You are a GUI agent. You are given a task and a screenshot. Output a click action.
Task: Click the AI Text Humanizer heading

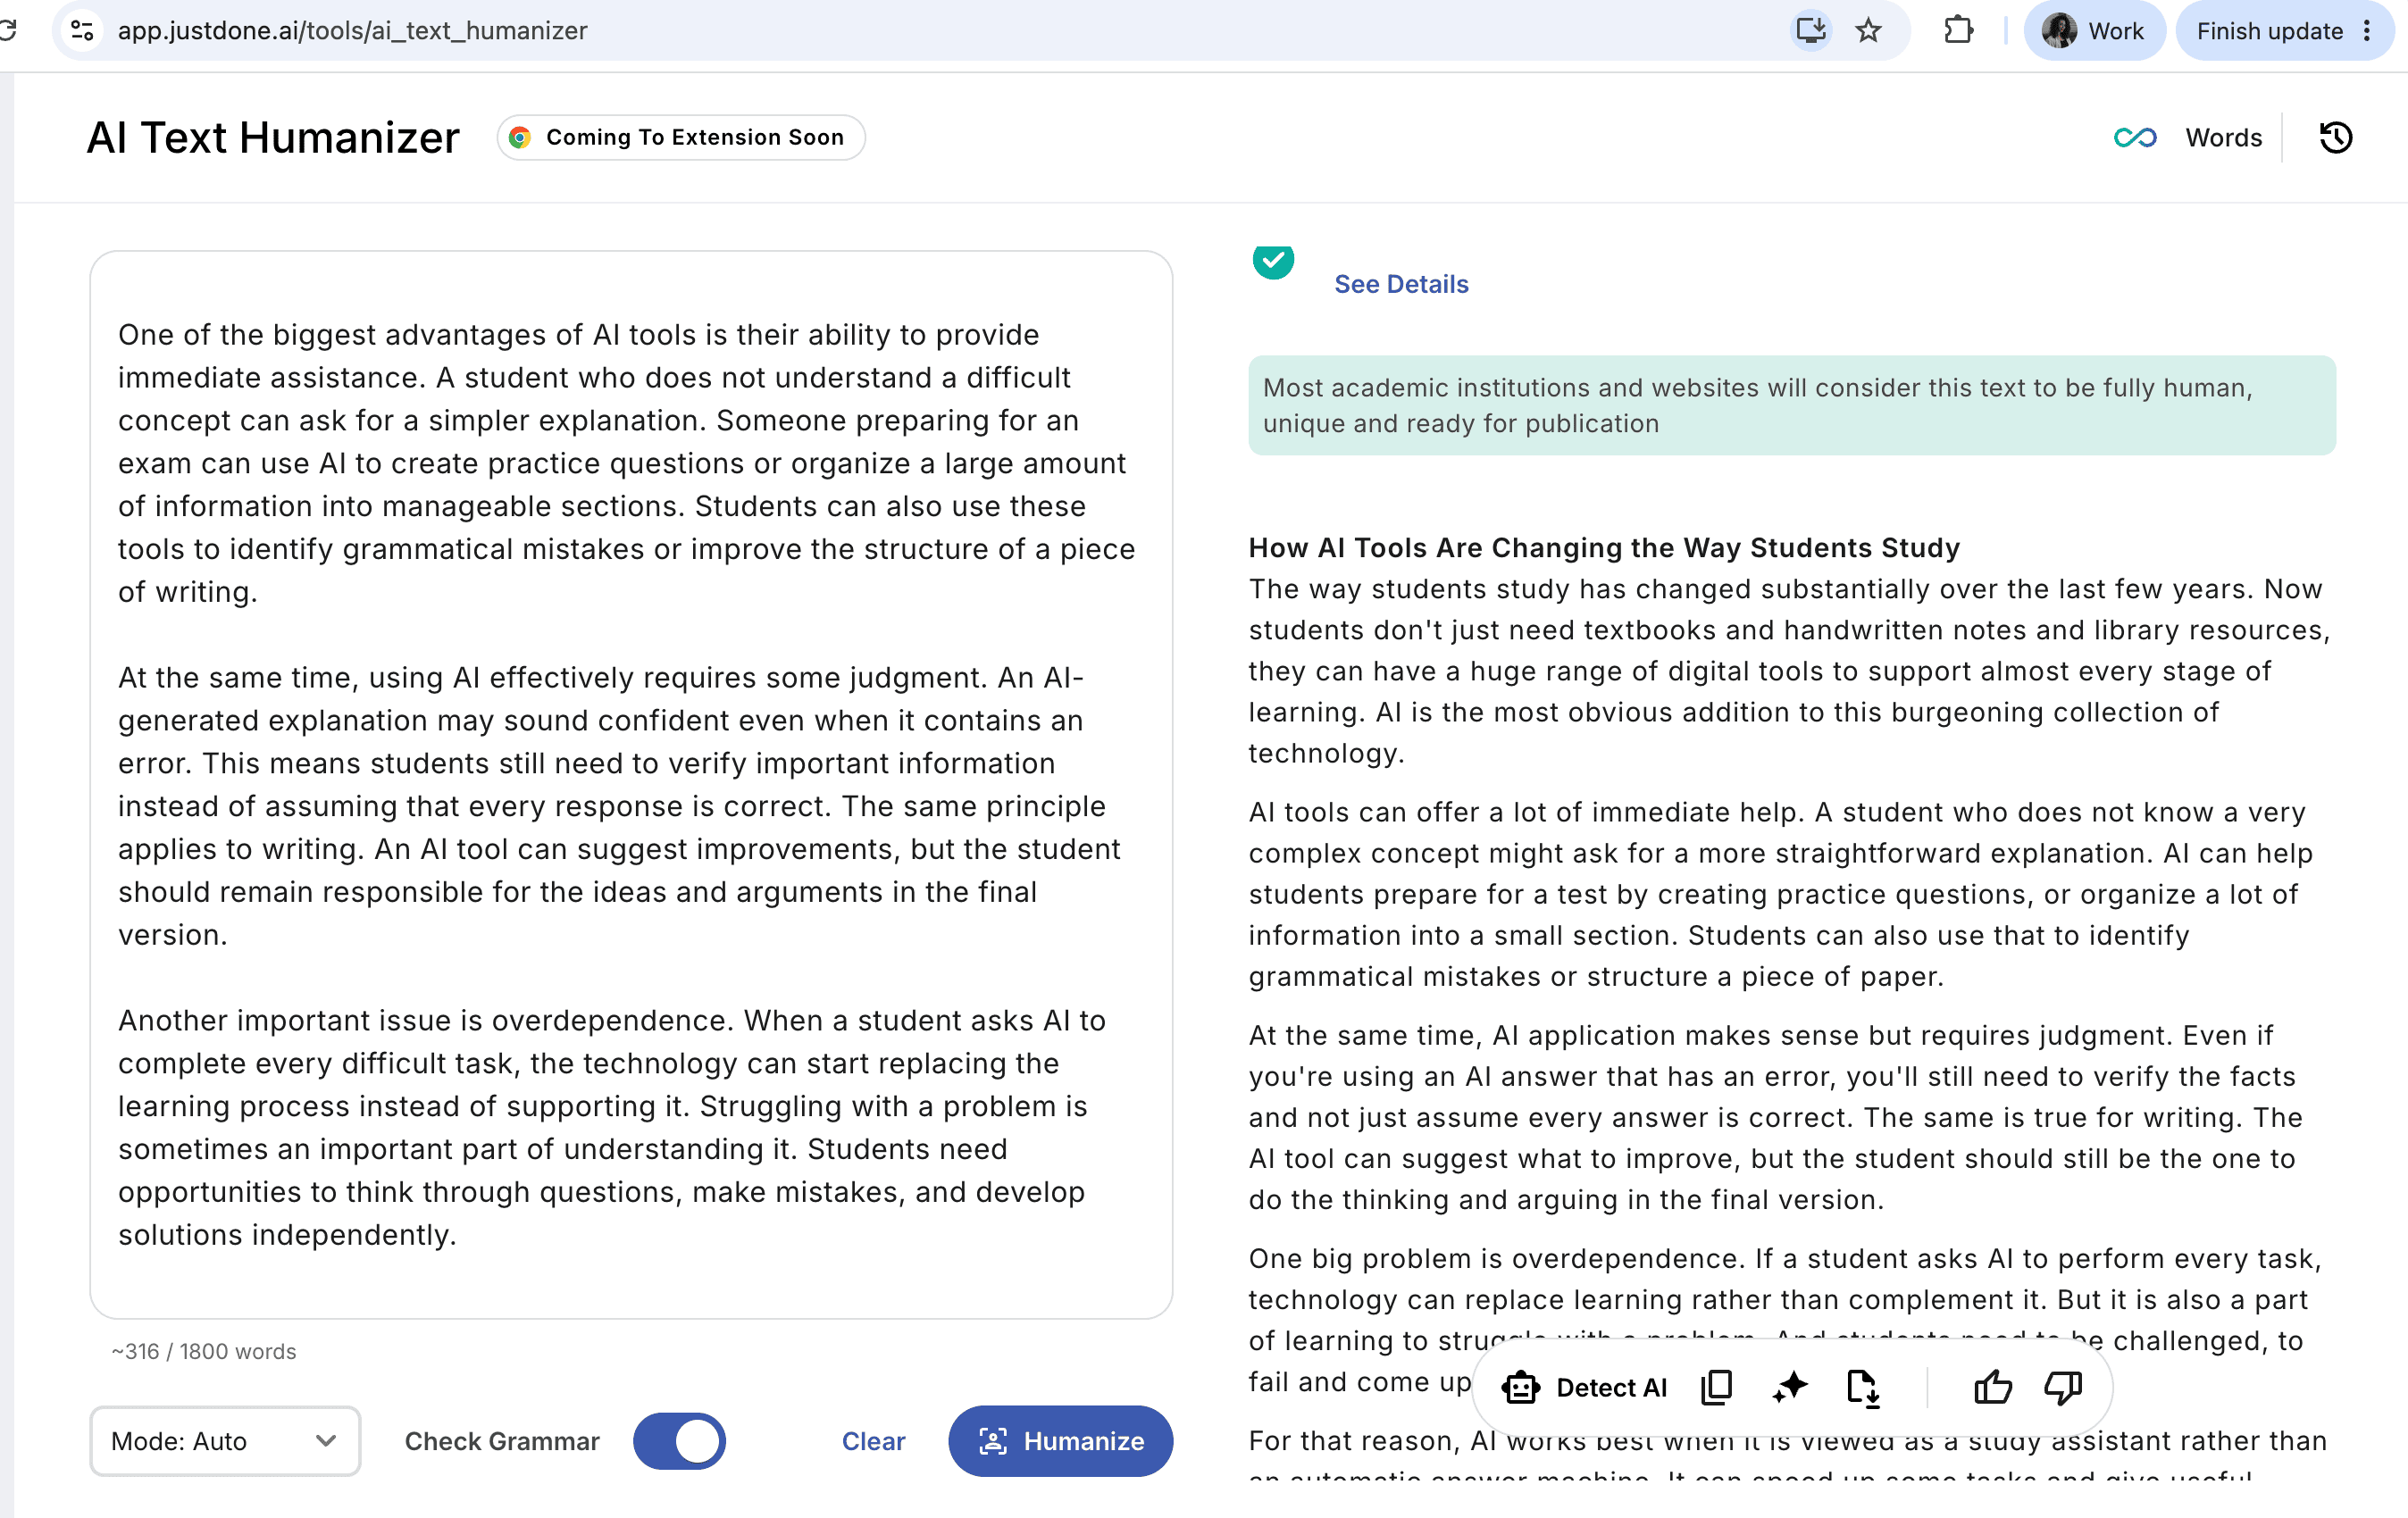click(x=273, y=138)
